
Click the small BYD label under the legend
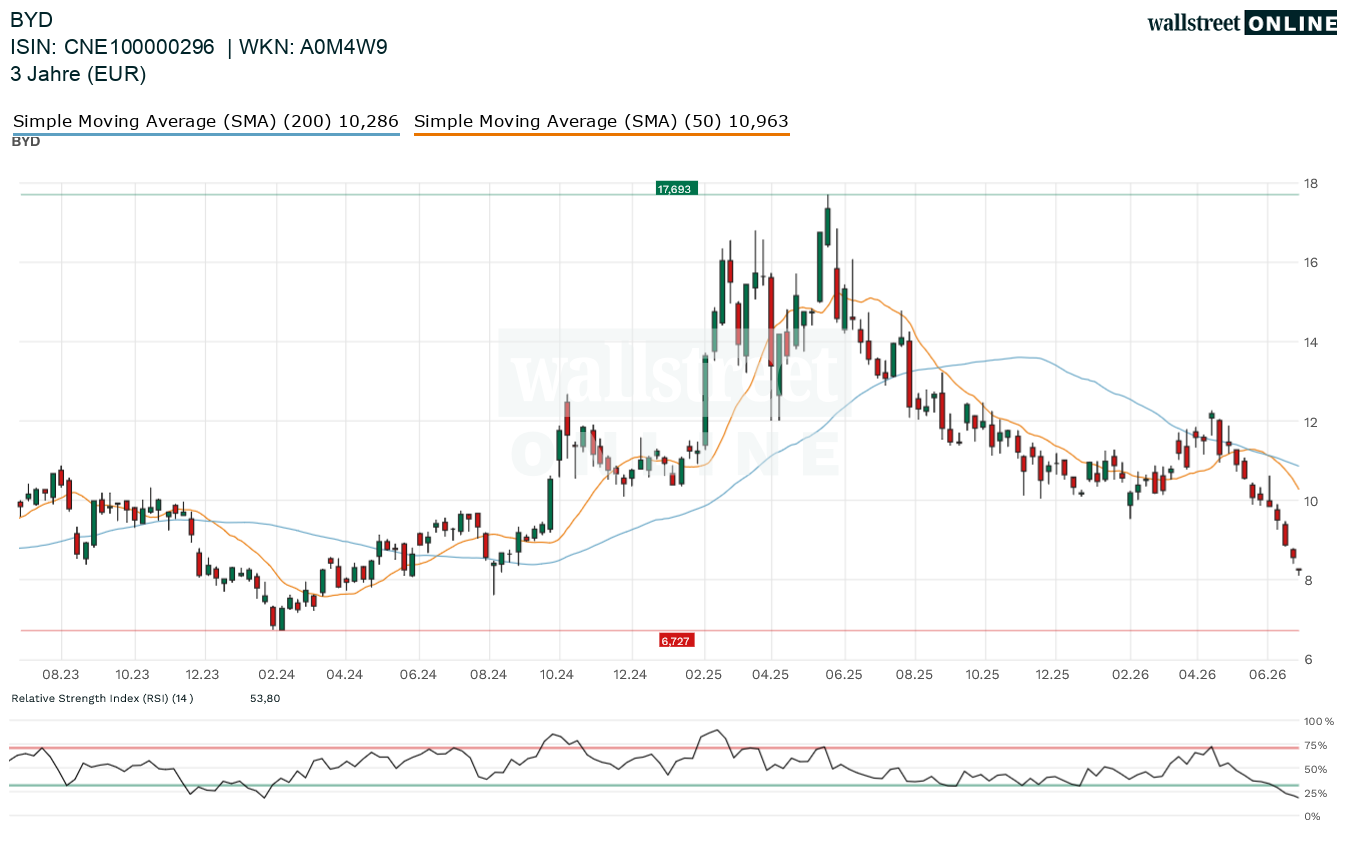26,142
